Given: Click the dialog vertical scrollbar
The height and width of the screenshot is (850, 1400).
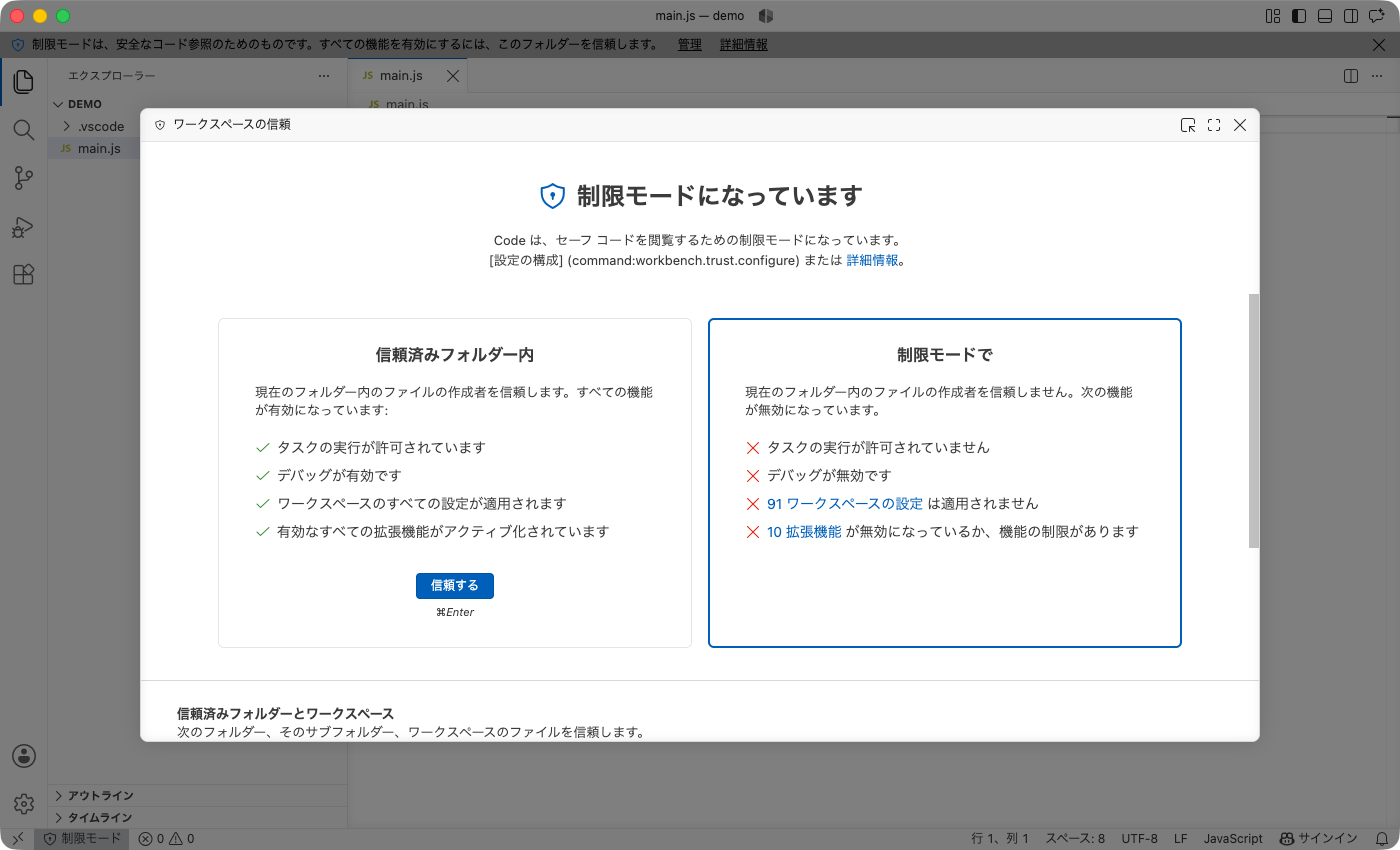Looking at the screenshot, I should 1254,421.
